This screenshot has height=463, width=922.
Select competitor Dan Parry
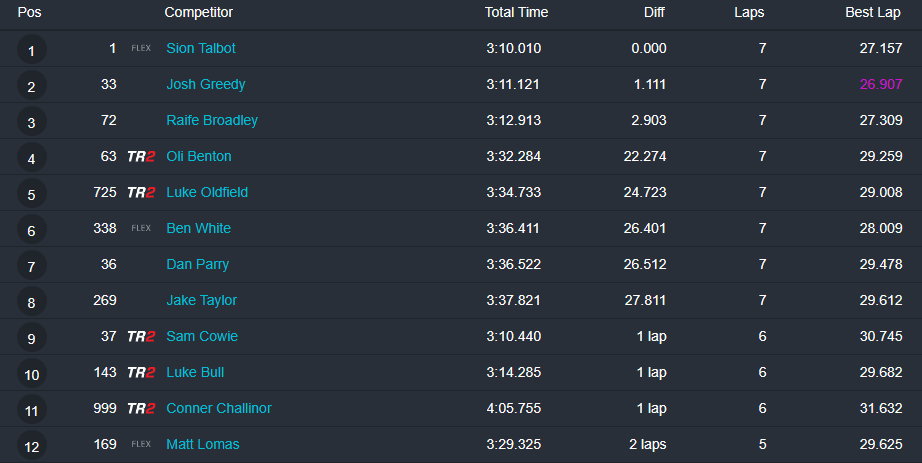(198, 264)
